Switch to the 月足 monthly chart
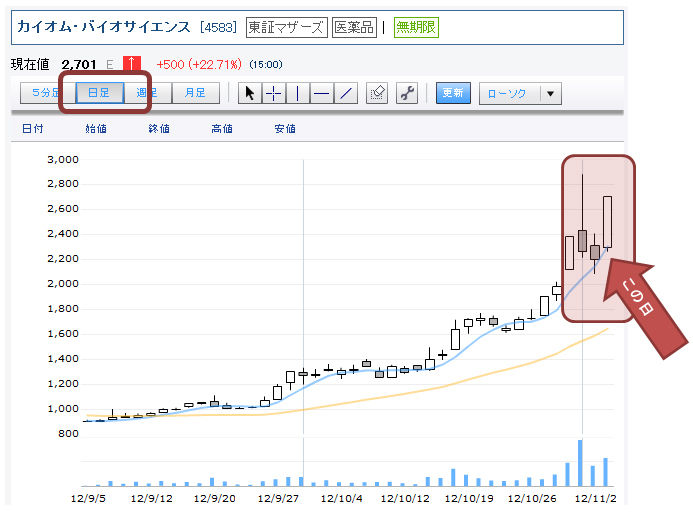Screen dimensions: 693x520 point(196,93)
